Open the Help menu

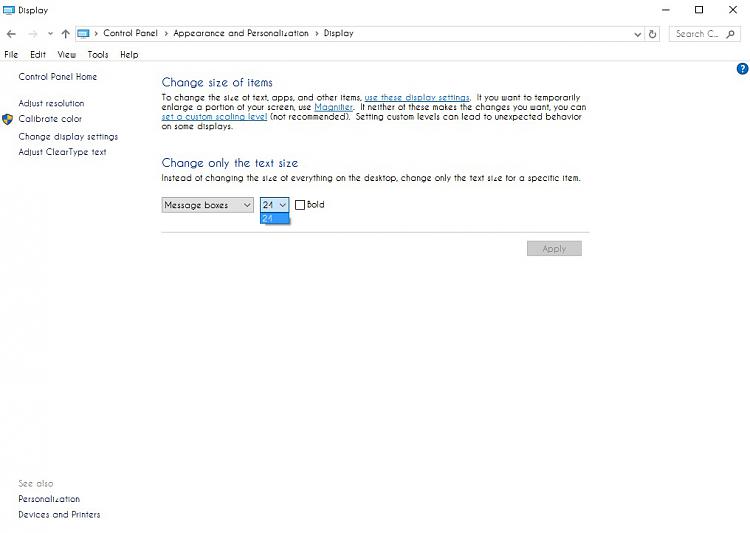[x=129, y=55]
